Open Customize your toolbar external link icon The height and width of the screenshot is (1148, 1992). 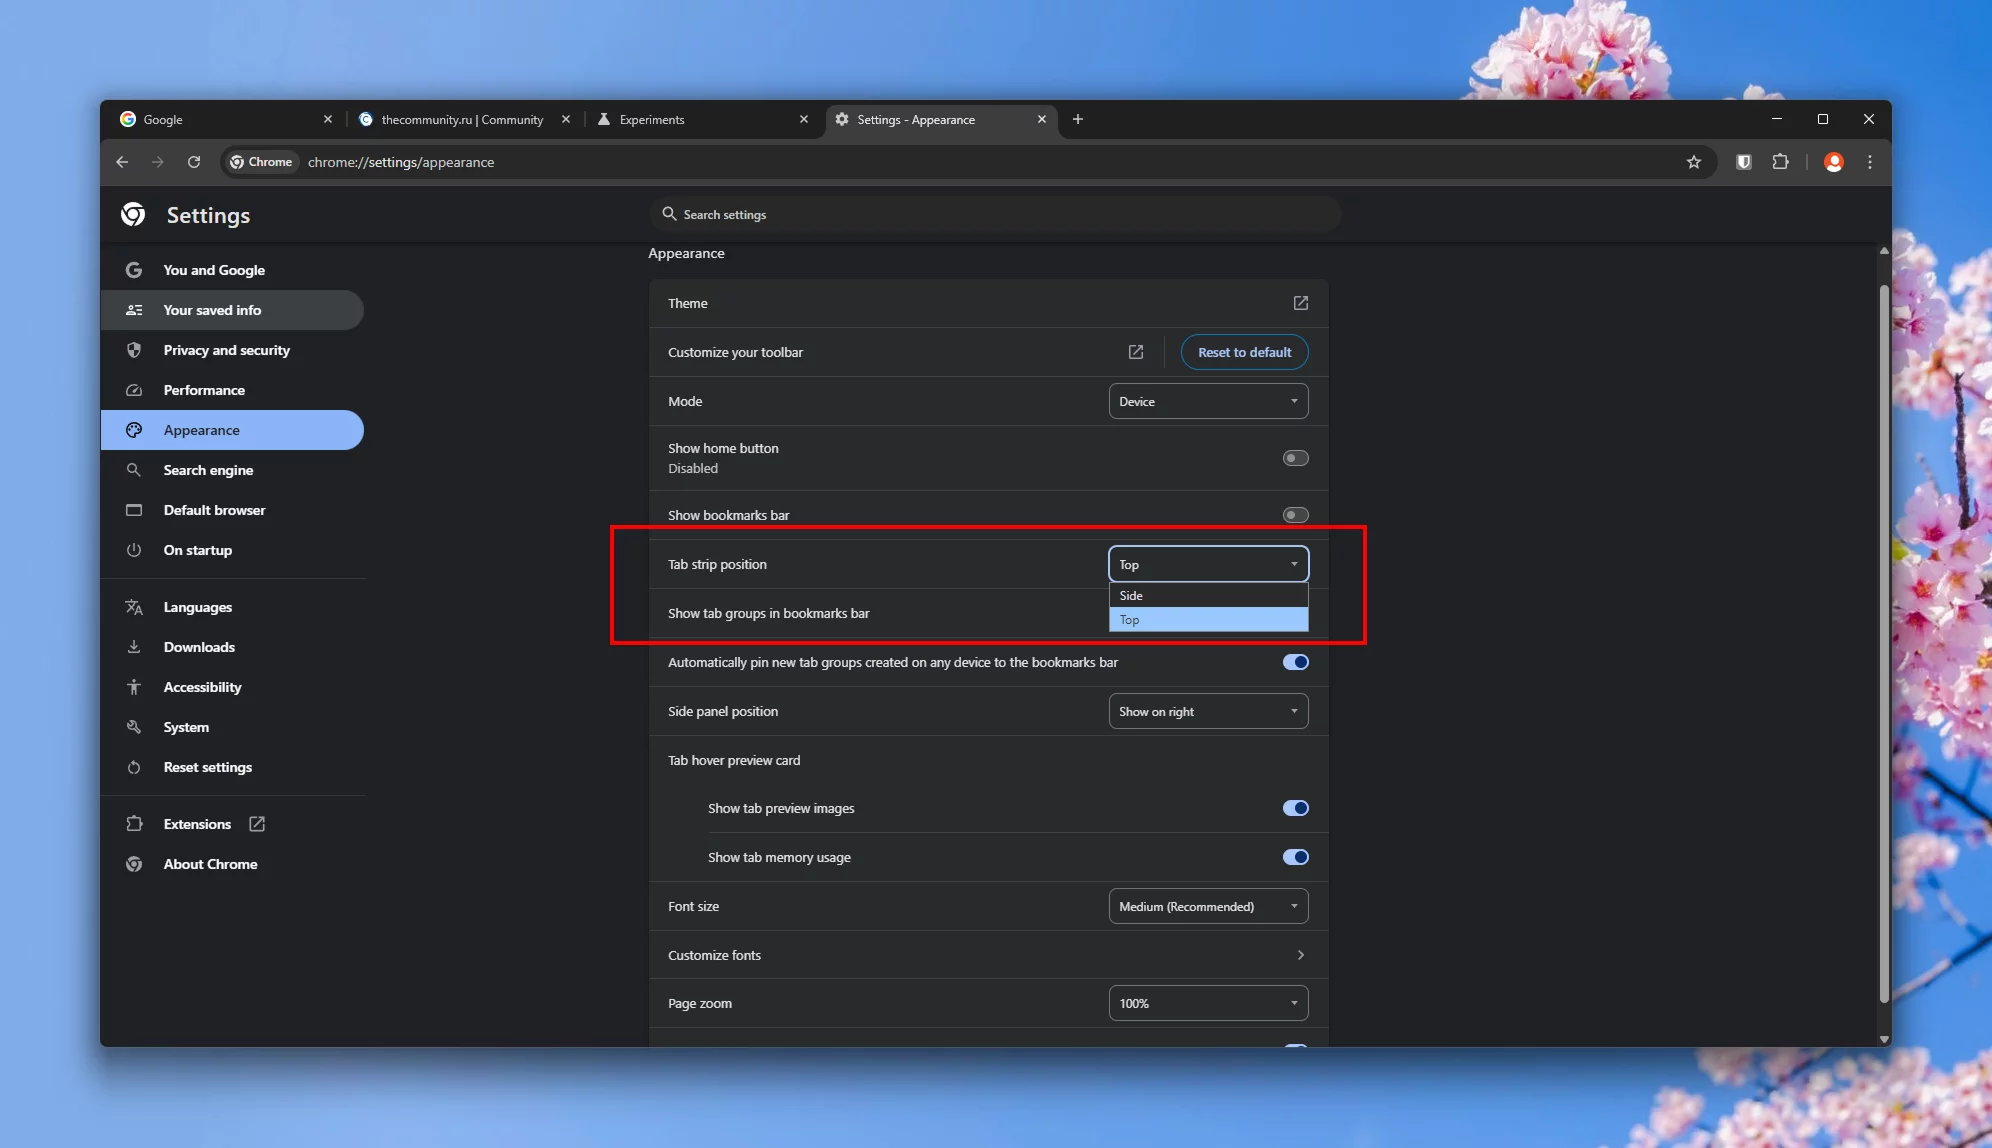click(x=1135, y=352)
